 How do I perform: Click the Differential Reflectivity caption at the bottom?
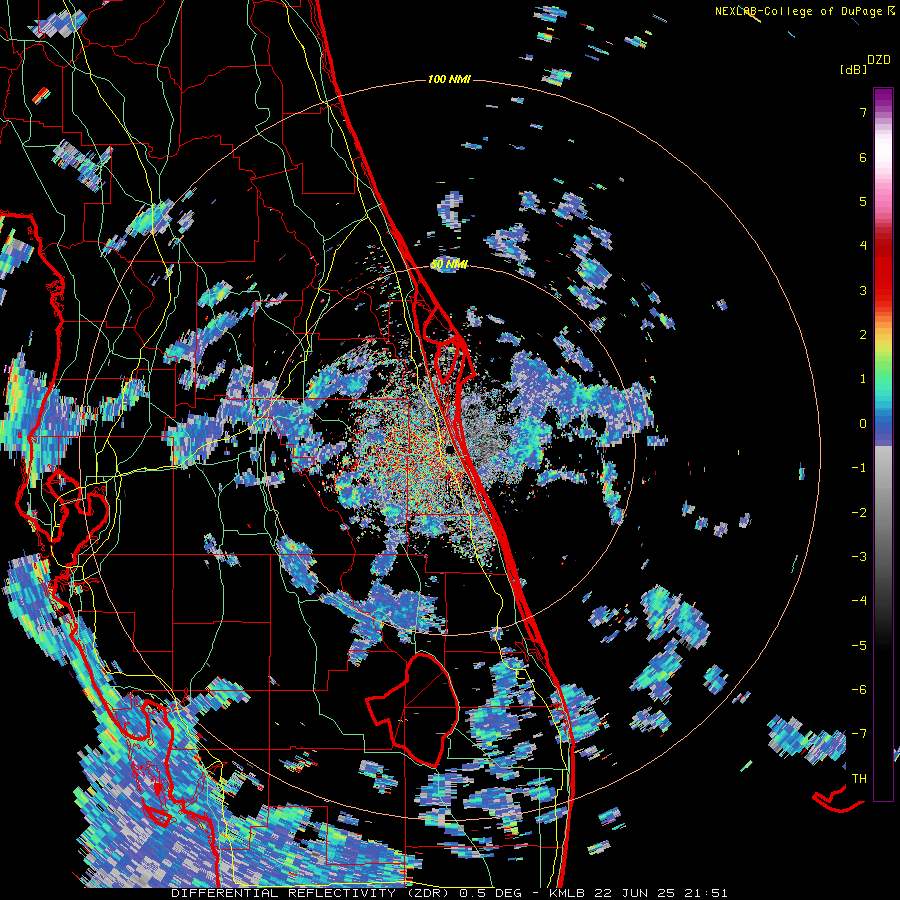(449, 893)
